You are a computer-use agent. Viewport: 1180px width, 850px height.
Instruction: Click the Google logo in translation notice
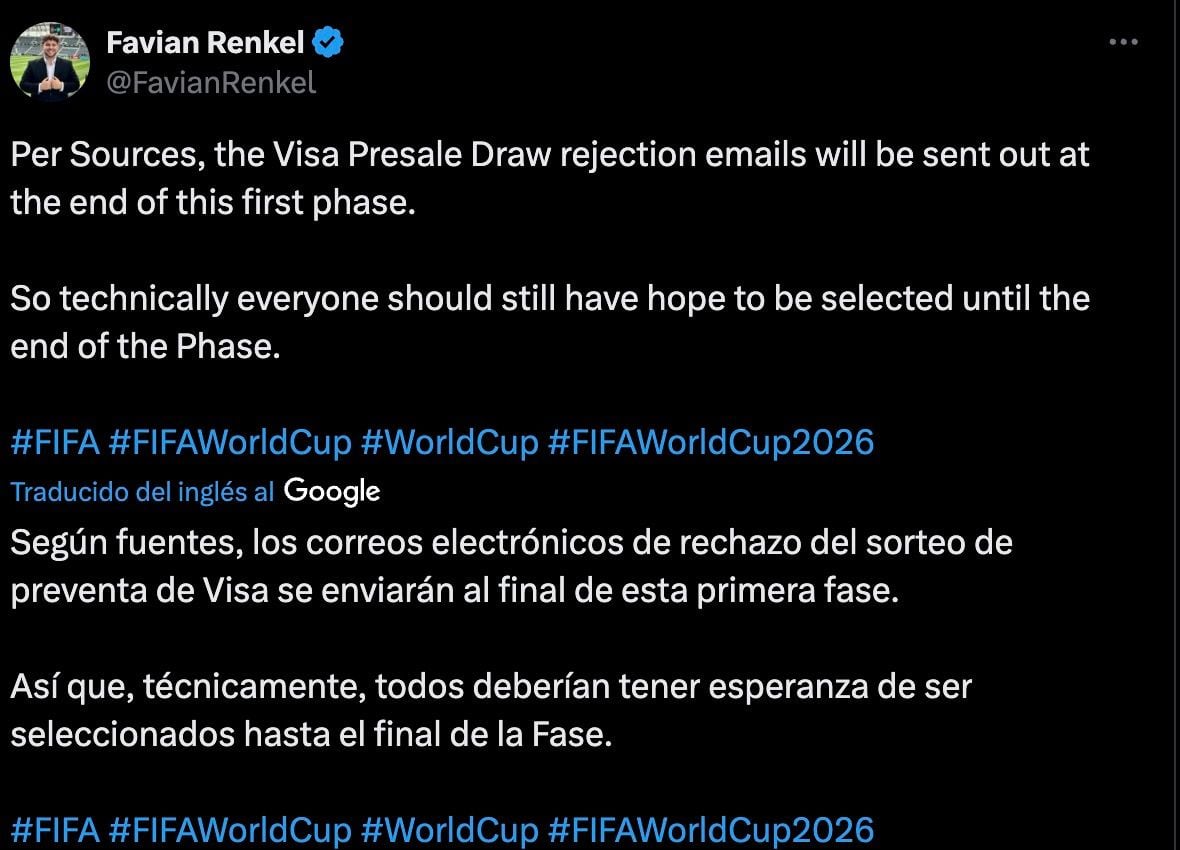point(331,491)
